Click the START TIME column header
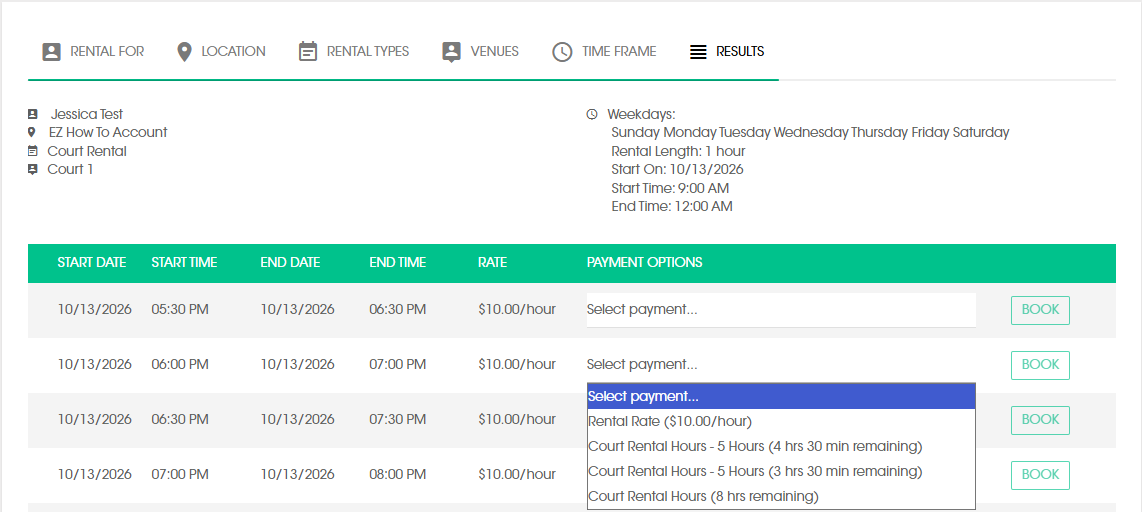 (x=184, y=263)
